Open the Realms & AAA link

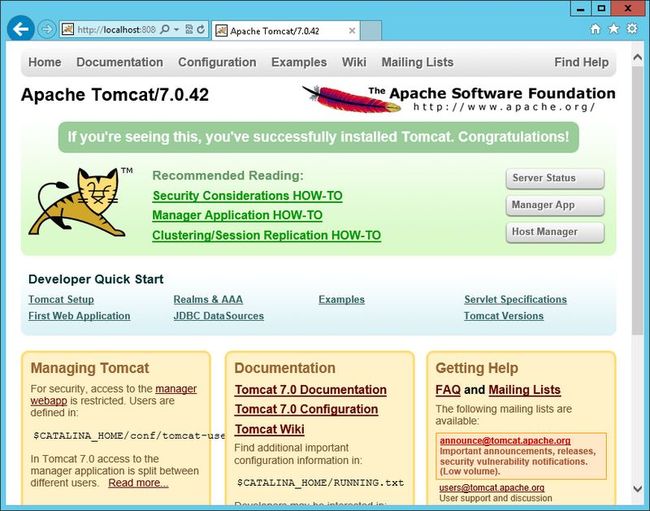pyautogui.click(x=208, y=299)
